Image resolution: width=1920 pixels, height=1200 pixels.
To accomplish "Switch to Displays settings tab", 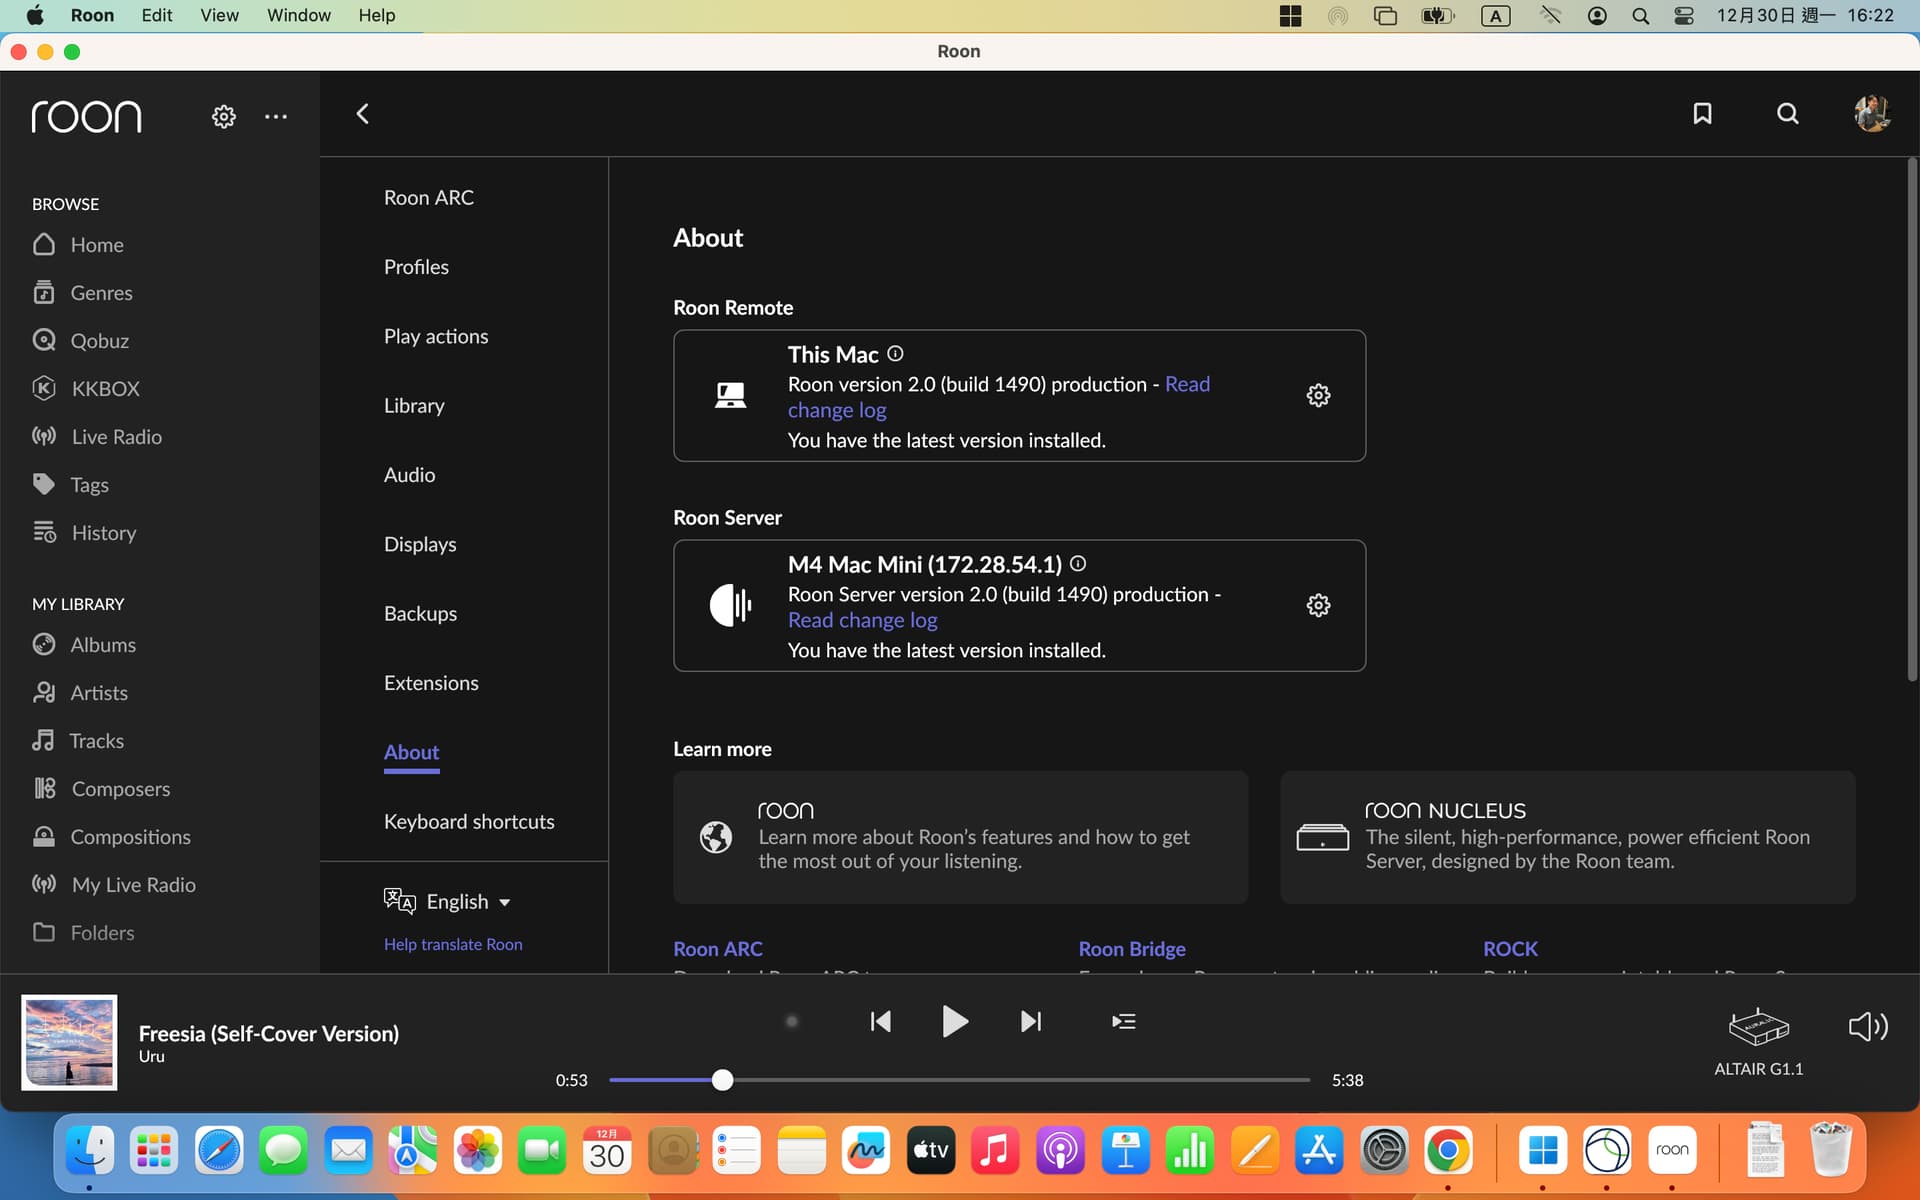I will [x=420, y=544].
